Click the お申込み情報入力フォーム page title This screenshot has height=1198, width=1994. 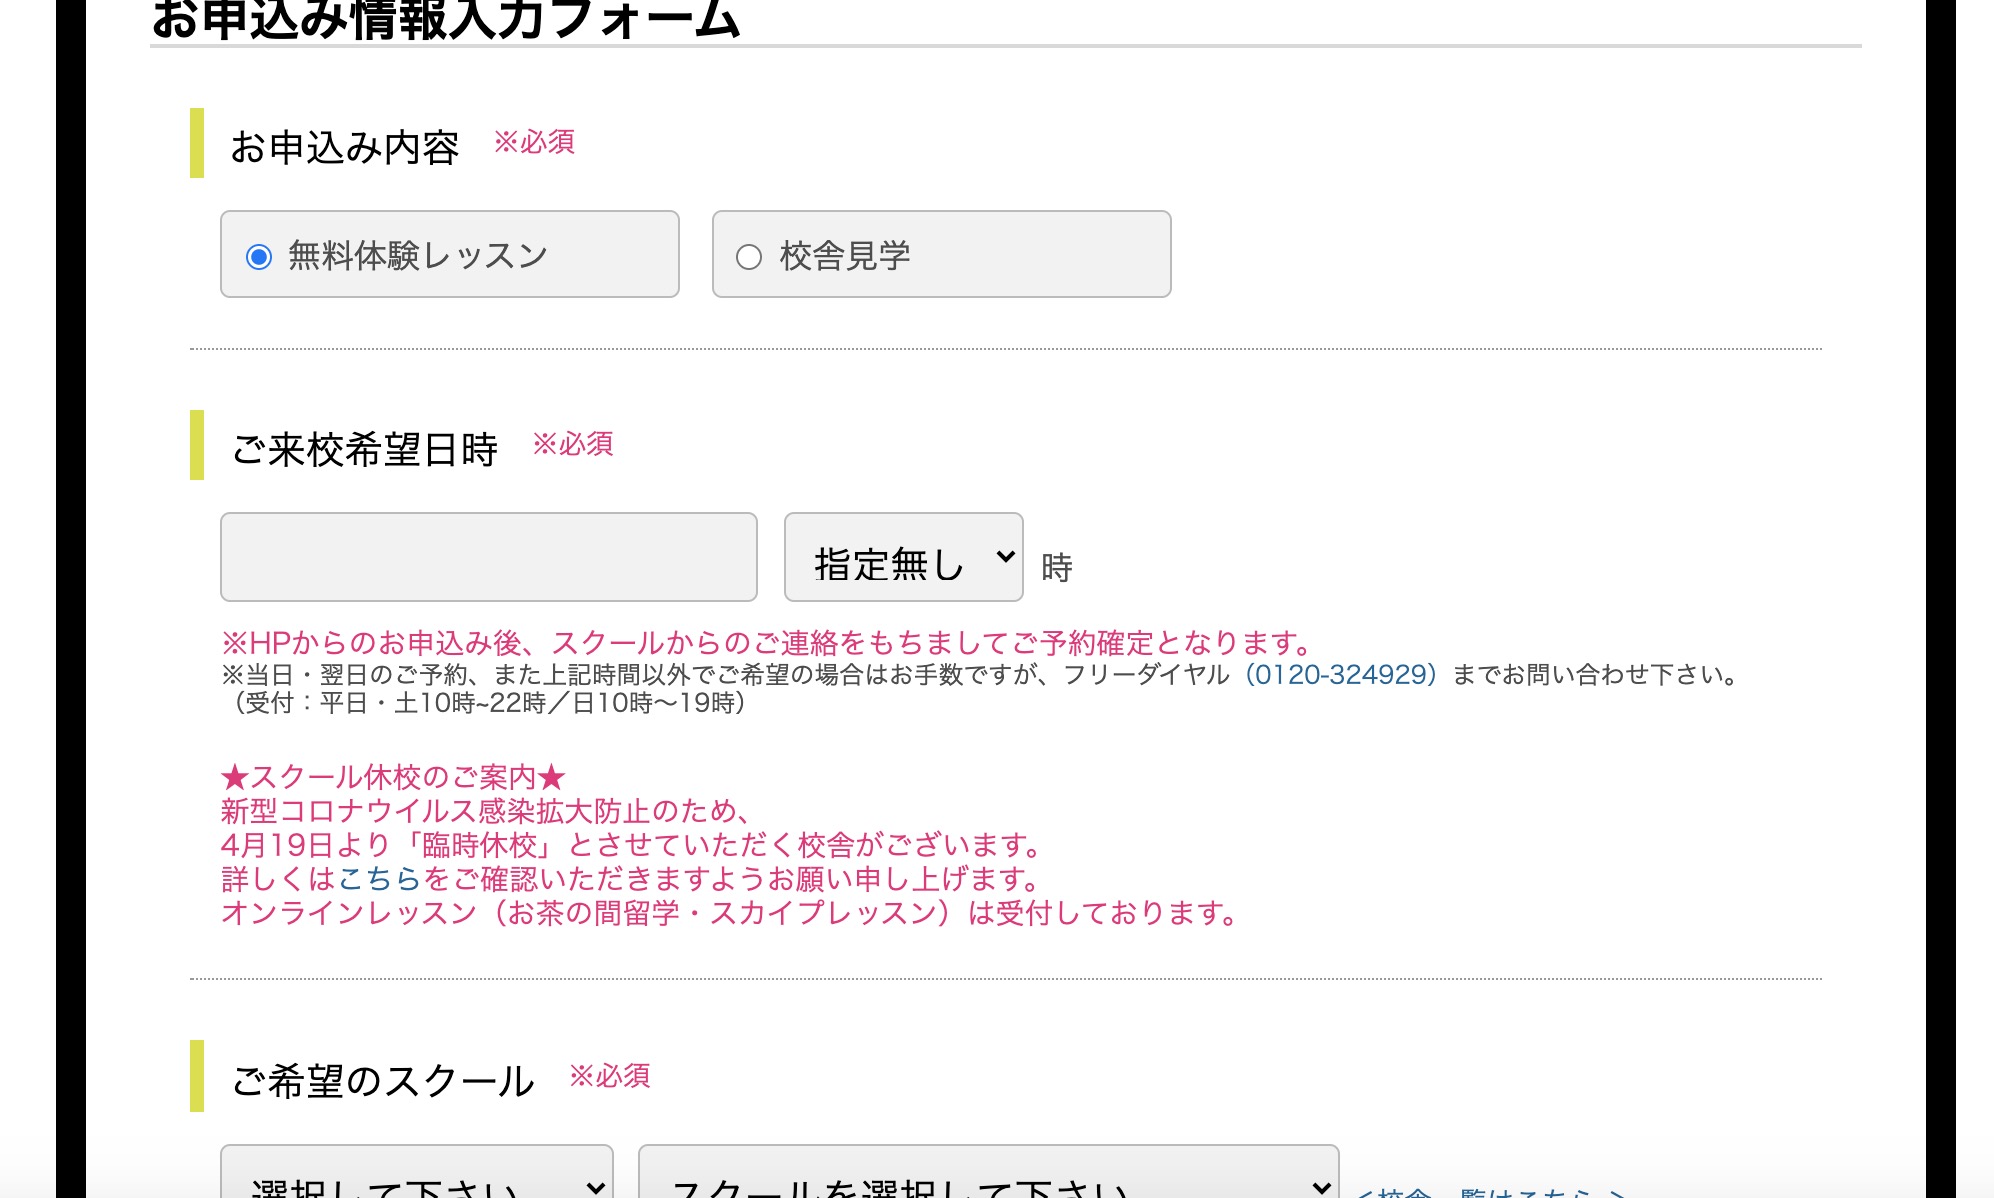(x=445, y=20)
